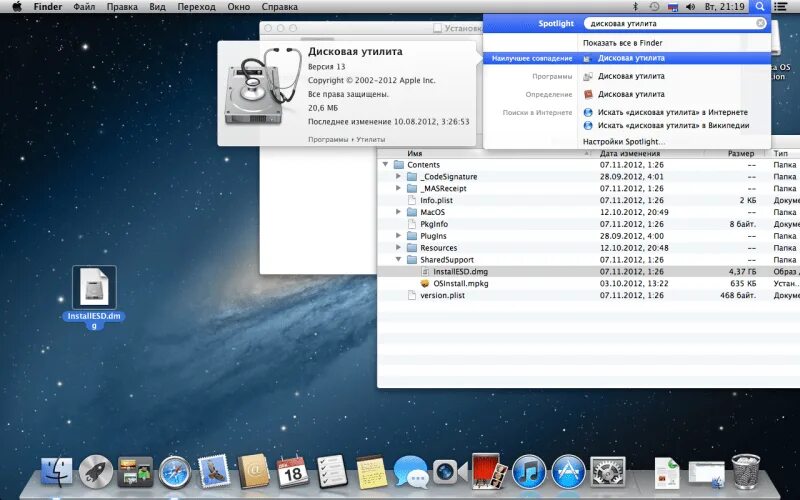Click the Russian flag input source icon
800x500 pixels.
[672, 7]
